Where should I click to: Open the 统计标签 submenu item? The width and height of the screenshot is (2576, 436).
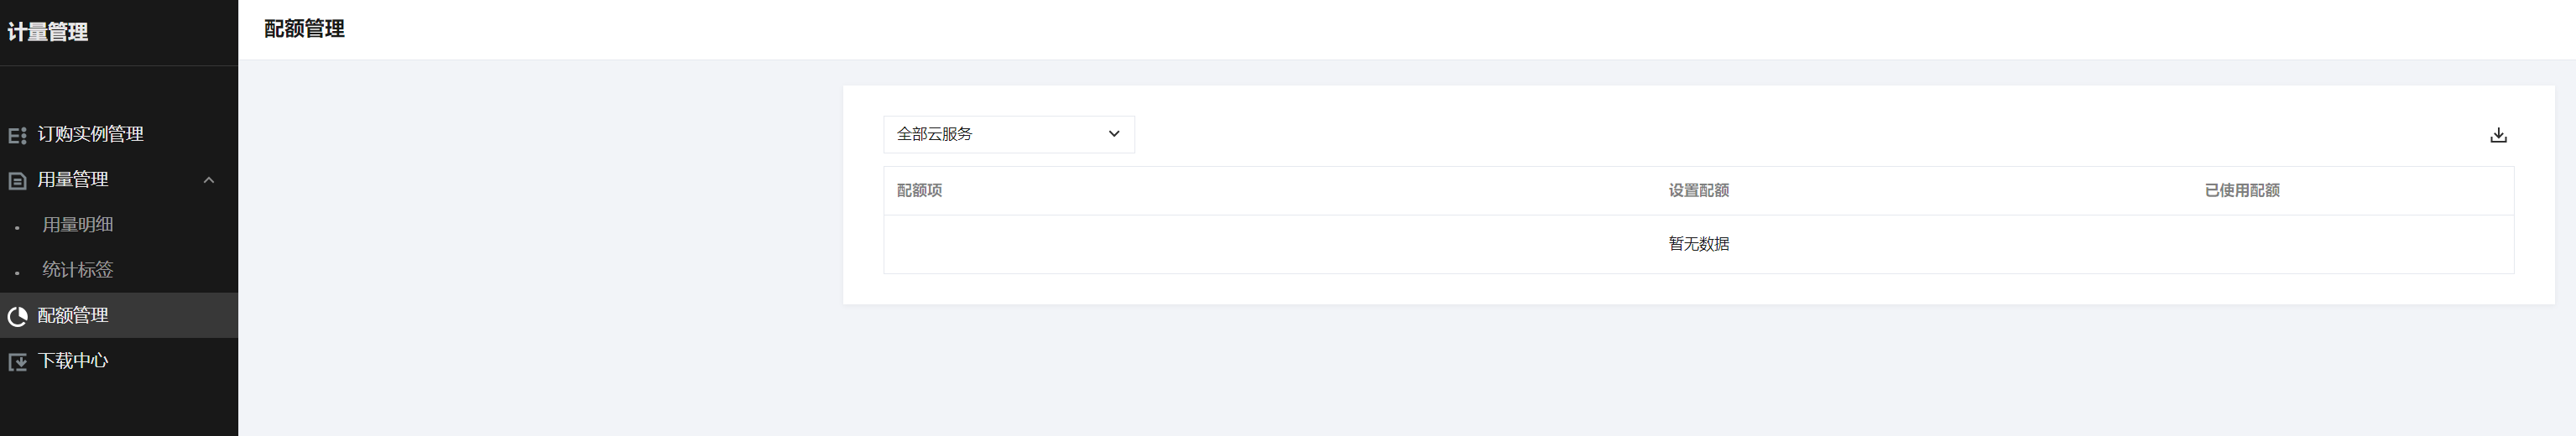point(78,270)
